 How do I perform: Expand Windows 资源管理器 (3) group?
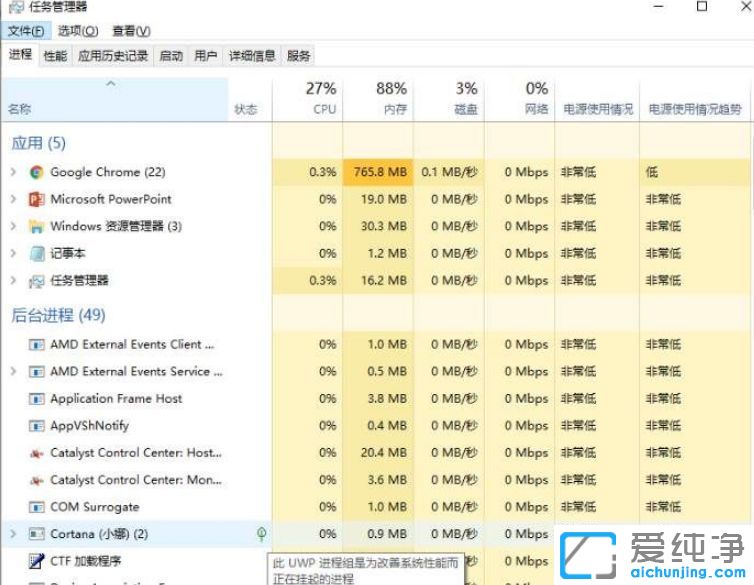click(x=13, y=226)
